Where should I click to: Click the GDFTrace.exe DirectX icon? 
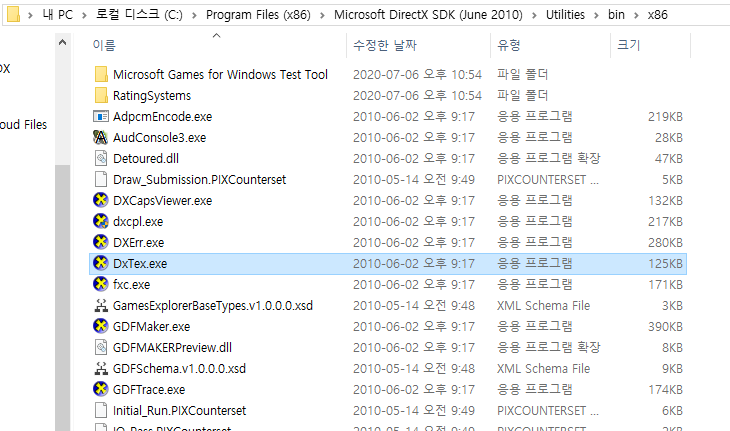click(101, 389)
